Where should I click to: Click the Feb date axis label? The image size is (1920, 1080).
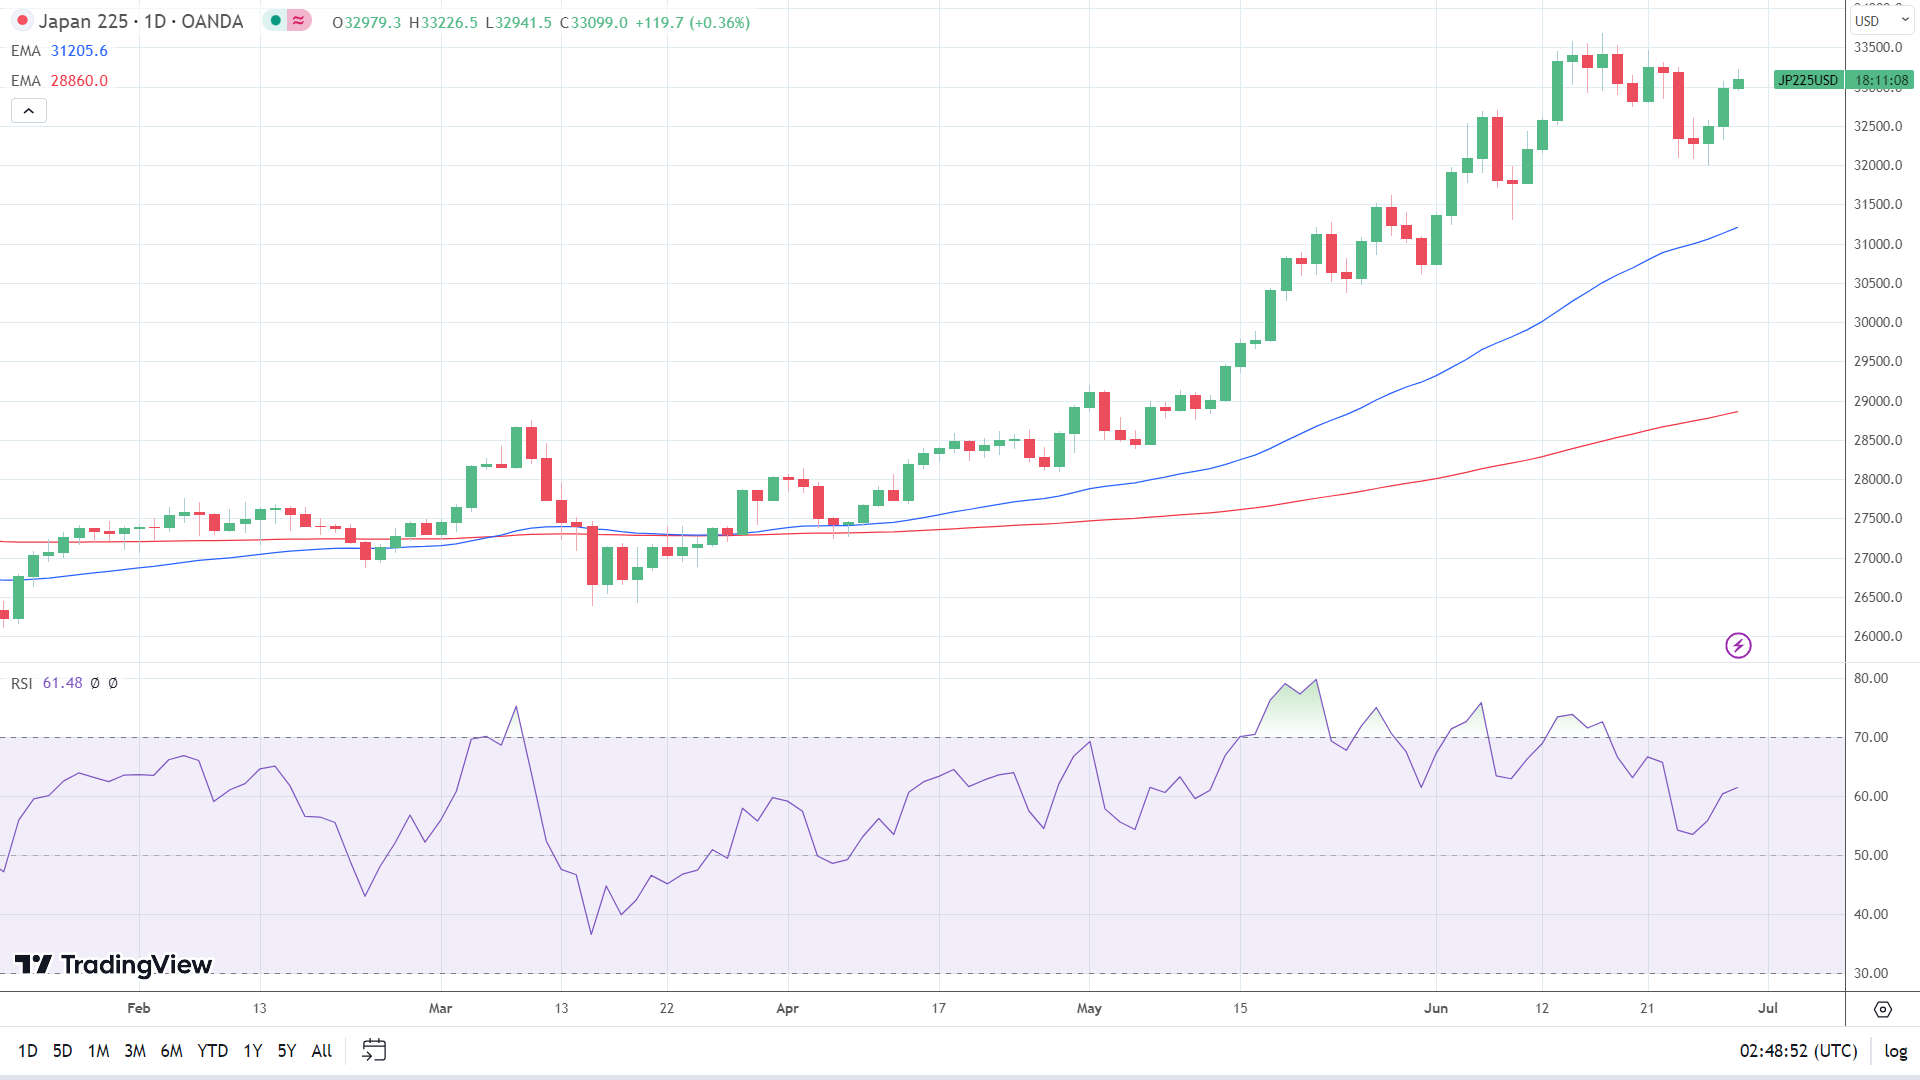(139, 1008)
